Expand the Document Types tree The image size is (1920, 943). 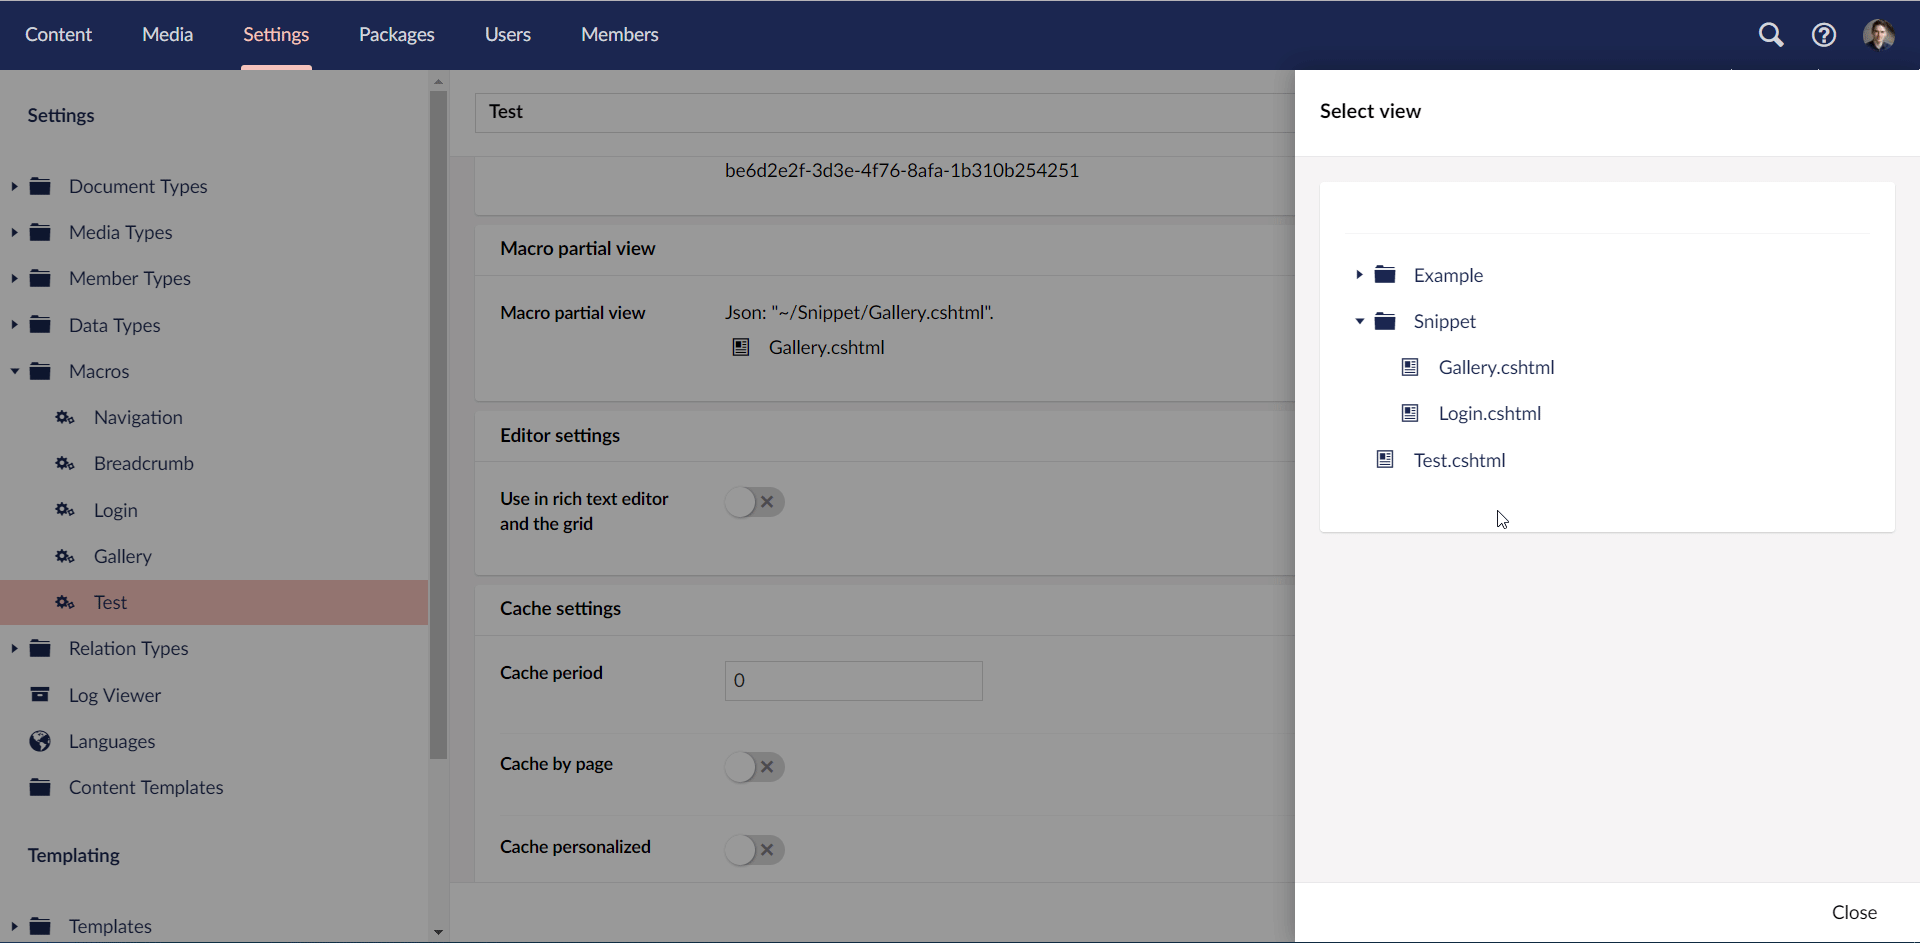[14, 186]
